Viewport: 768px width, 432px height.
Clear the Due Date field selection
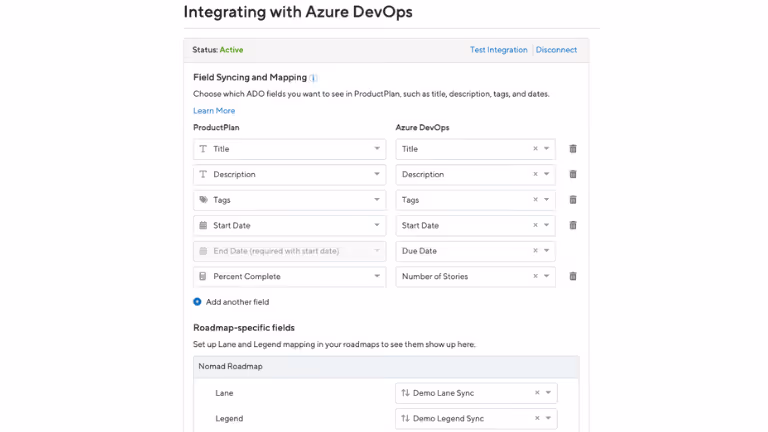click(535, 251)
